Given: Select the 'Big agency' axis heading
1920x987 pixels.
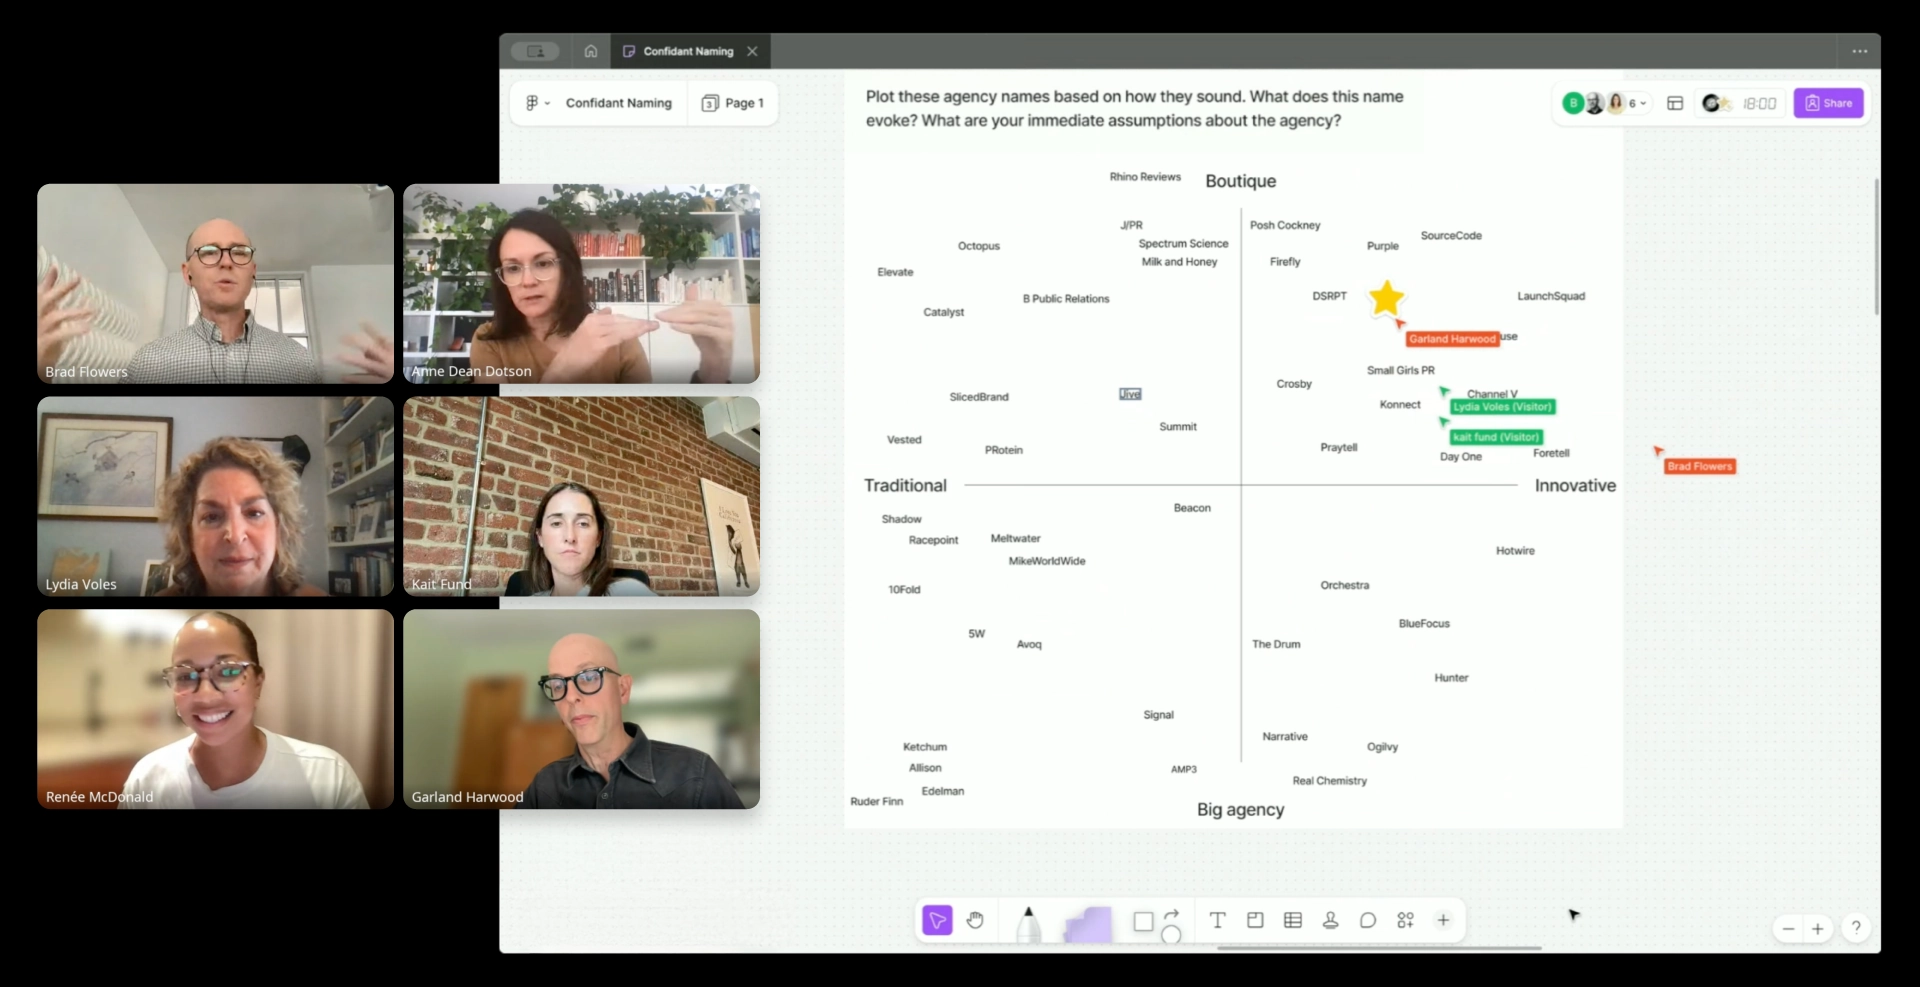Looking at the screenshot, I should tap(1240, 810).
